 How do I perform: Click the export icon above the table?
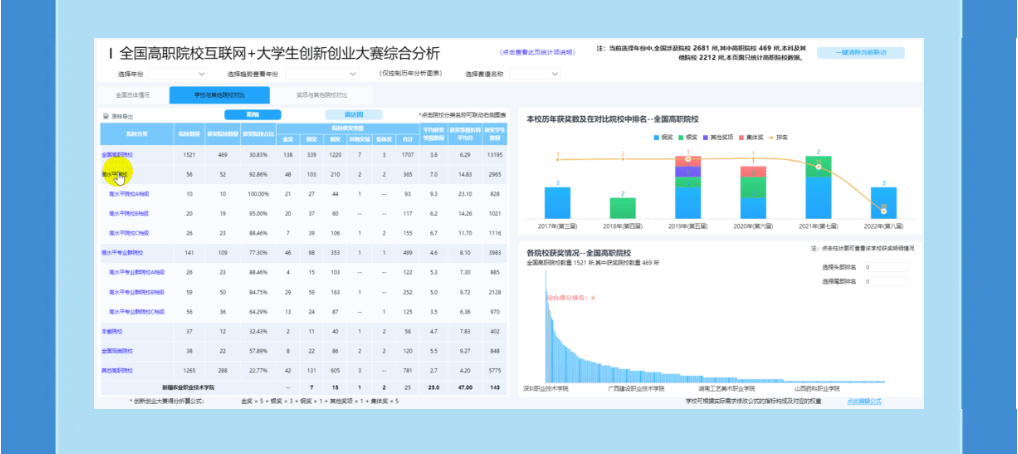point(106,116)
